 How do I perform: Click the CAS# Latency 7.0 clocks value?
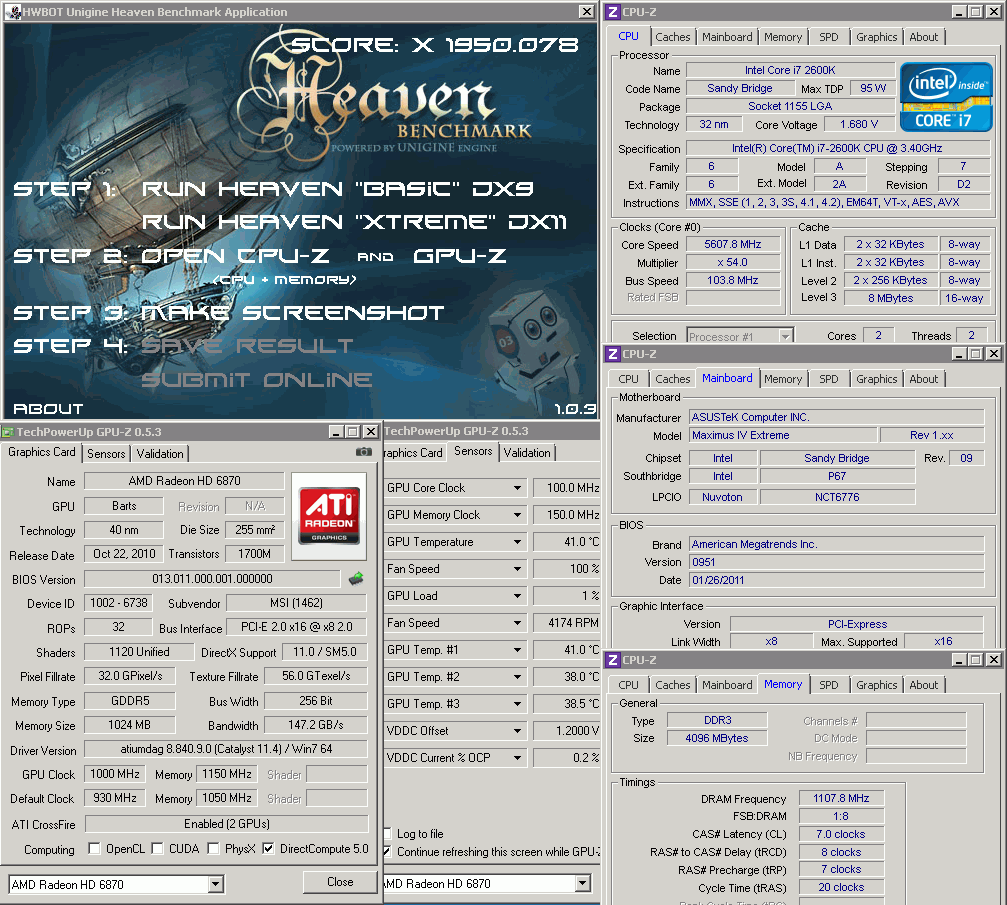[x=841, y=834]
